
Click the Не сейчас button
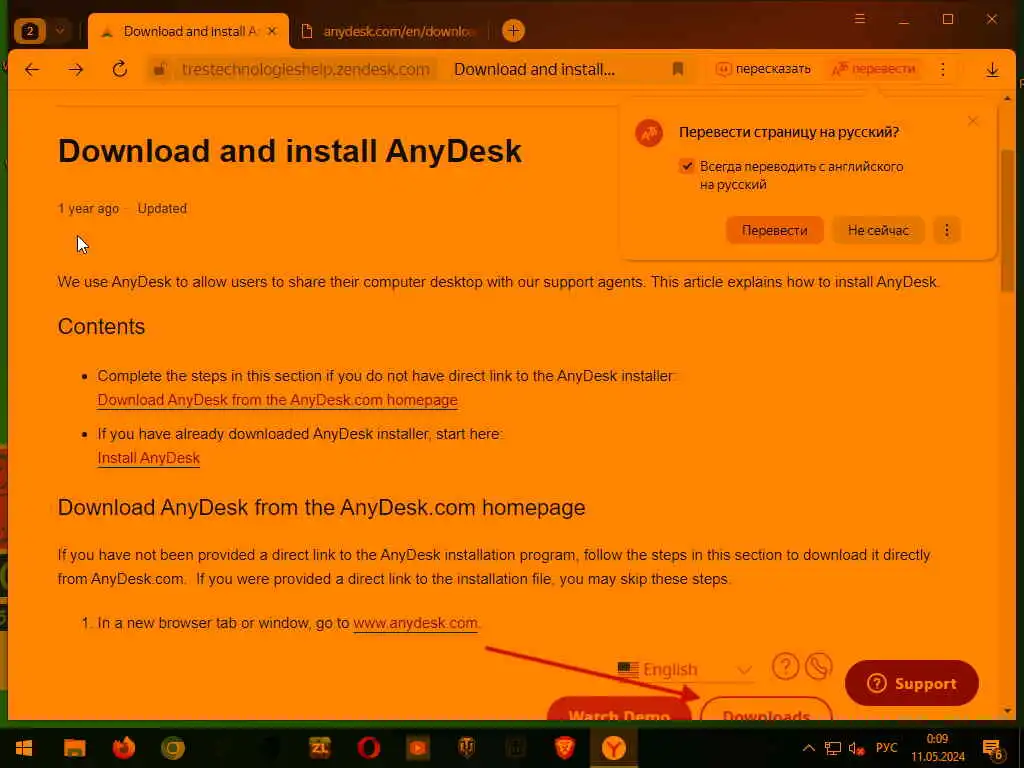coord(878,231)
